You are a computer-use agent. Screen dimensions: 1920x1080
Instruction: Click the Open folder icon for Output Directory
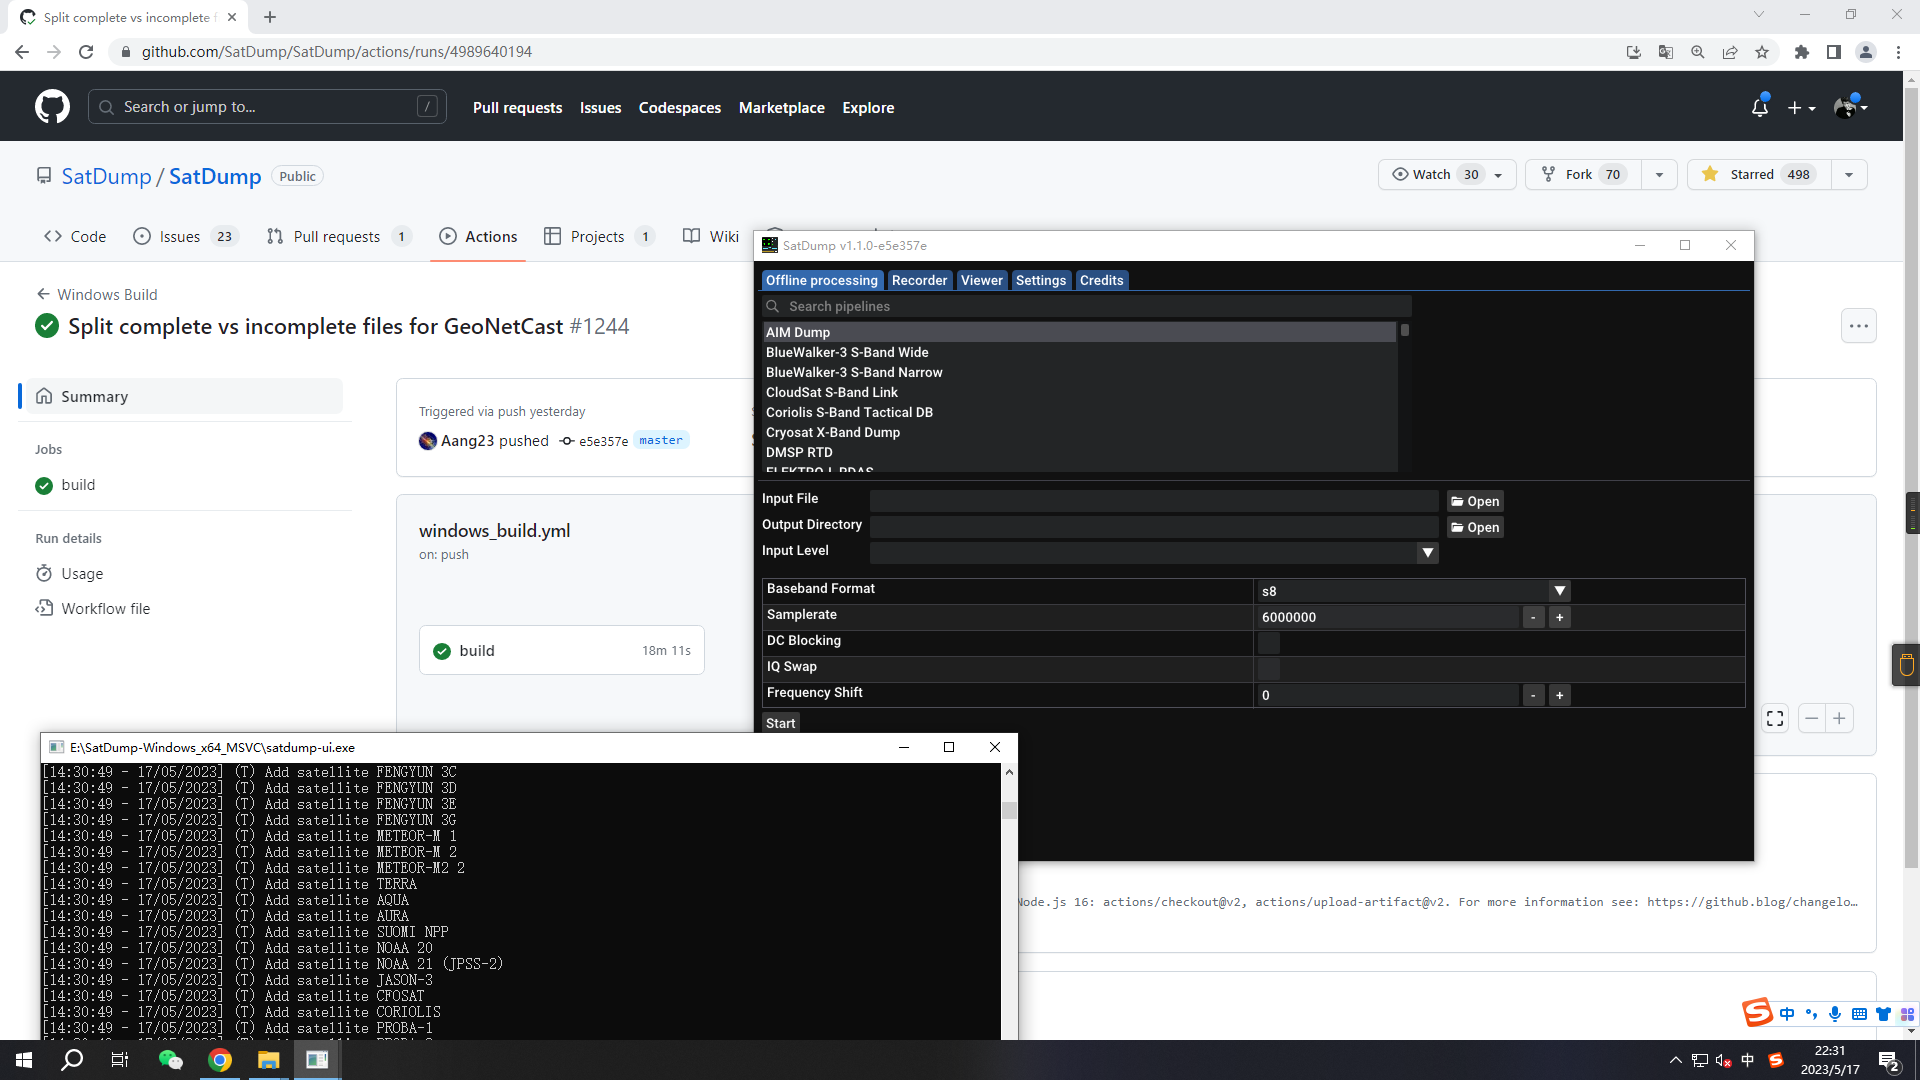point(1475,527)
